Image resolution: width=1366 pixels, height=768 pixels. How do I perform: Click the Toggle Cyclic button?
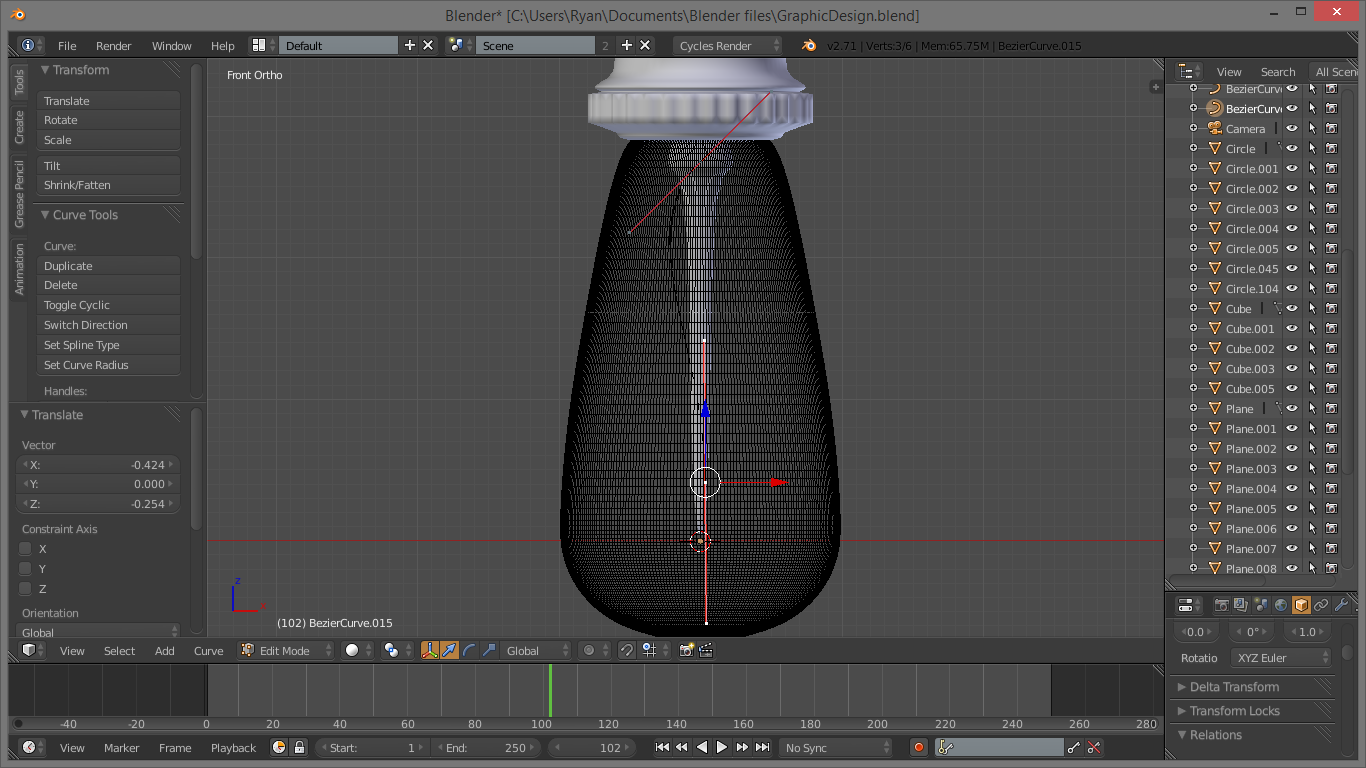(109, 305)
